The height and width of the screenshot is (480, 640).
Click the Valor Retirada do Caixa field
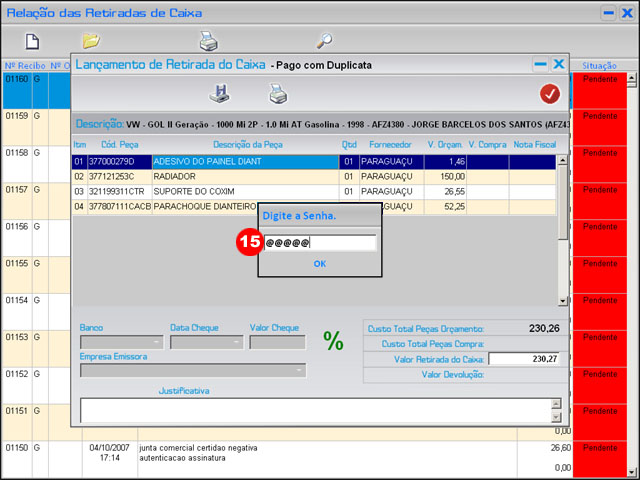pyautogui.click(x=524, y=359)
